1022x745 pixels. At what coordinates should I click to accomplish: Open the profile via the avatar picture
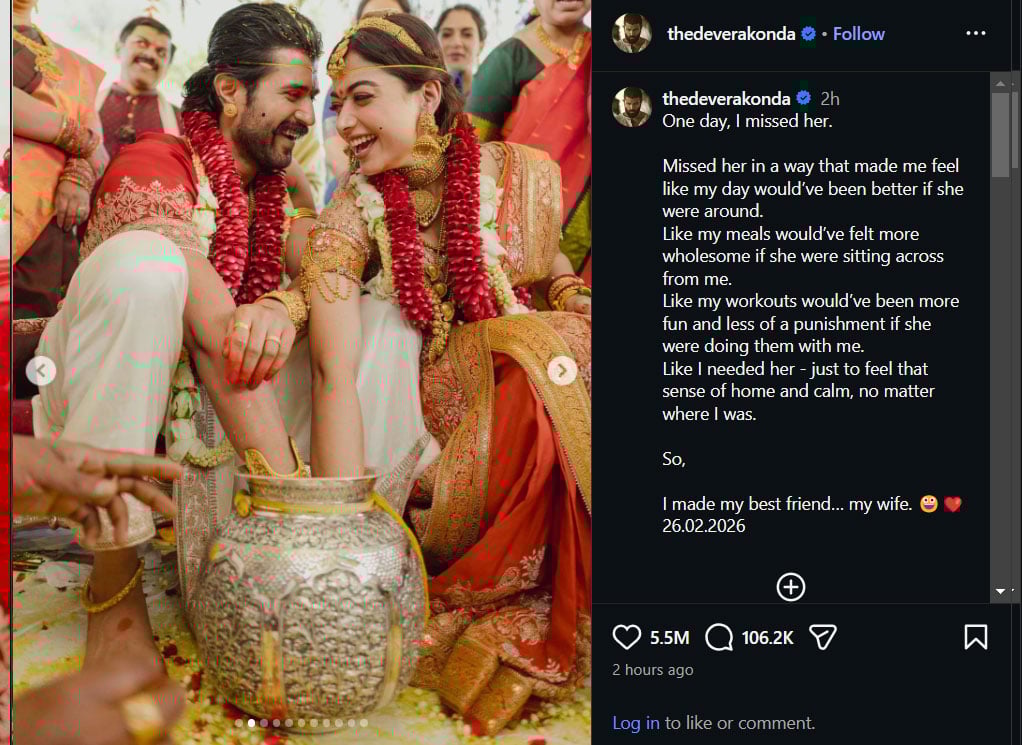(x=632, y=33)
